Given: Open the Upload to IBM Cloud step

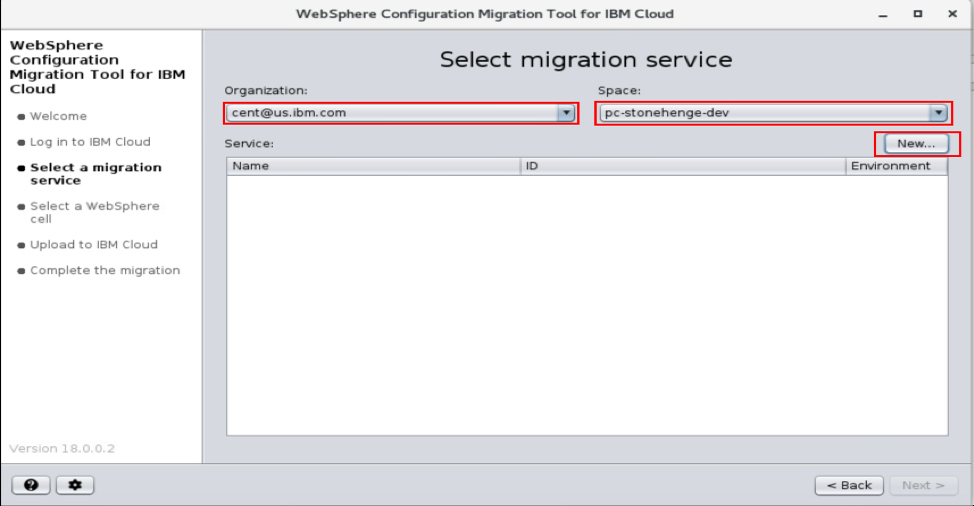Looking at the screenshot, I should pos(94,244).
